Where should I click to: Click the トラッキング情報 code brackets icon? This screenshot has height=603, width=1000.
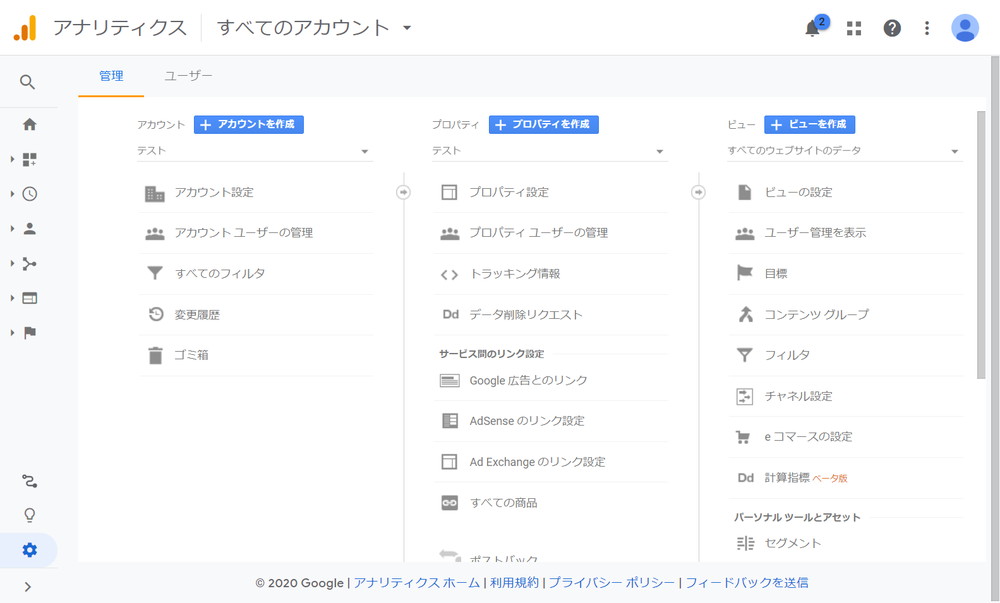449,274
